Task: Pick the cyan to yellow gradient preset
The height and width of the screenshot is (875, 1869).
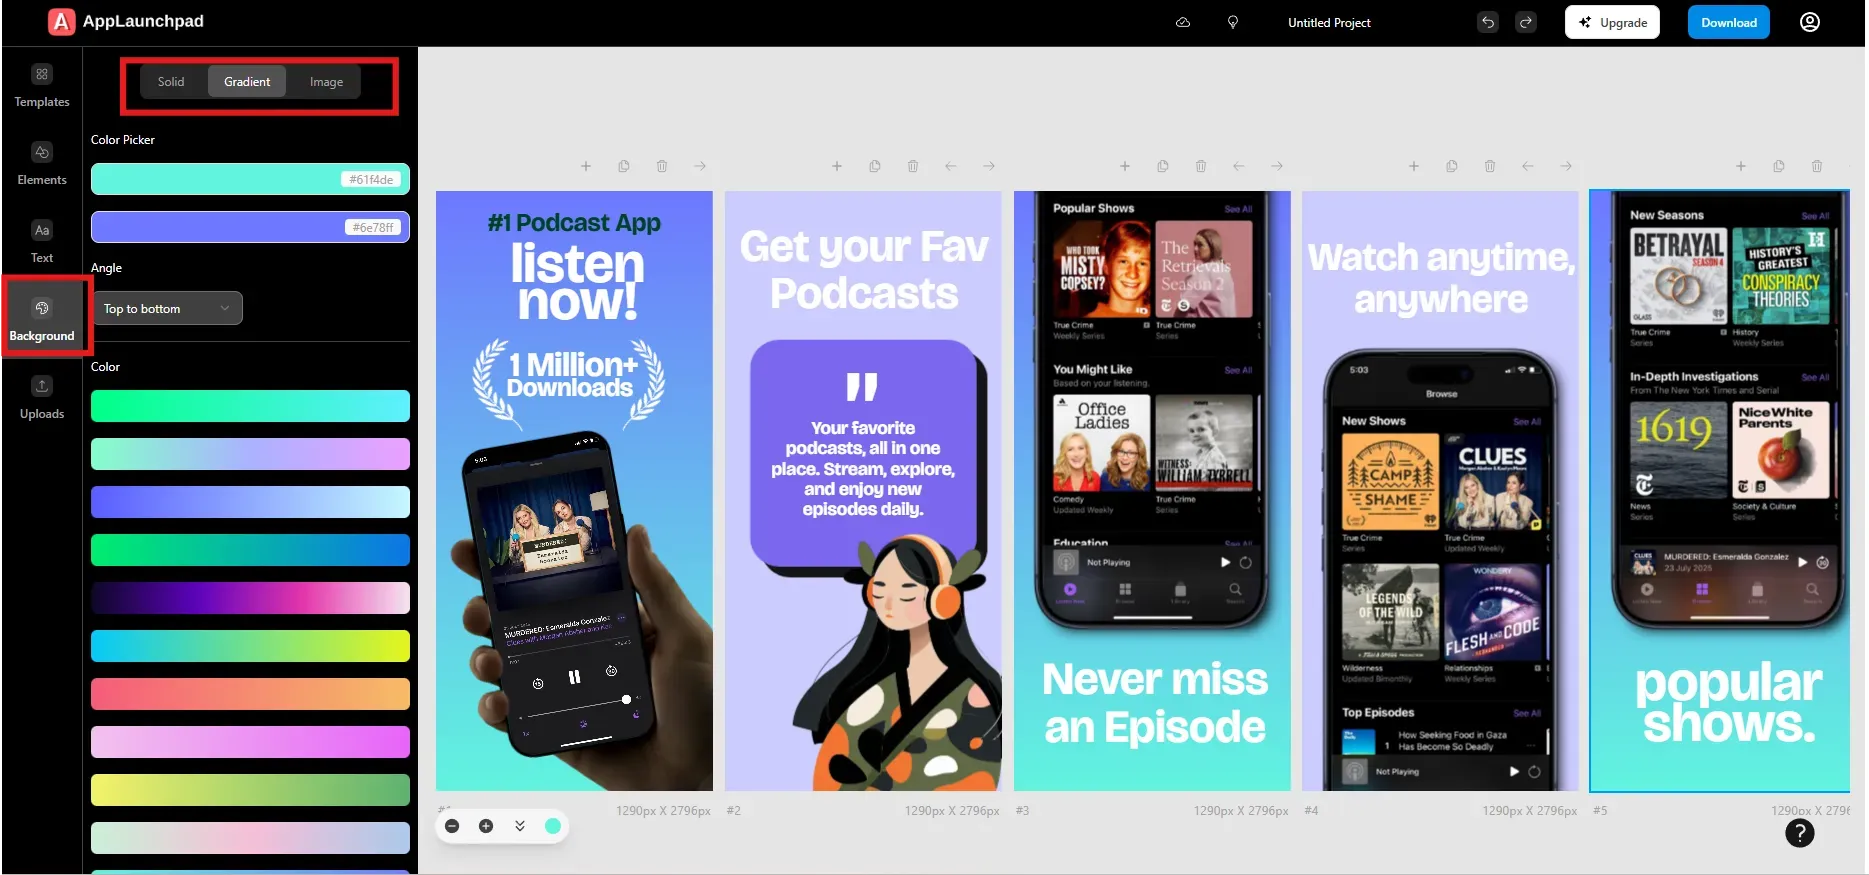Action: (250, 646)
